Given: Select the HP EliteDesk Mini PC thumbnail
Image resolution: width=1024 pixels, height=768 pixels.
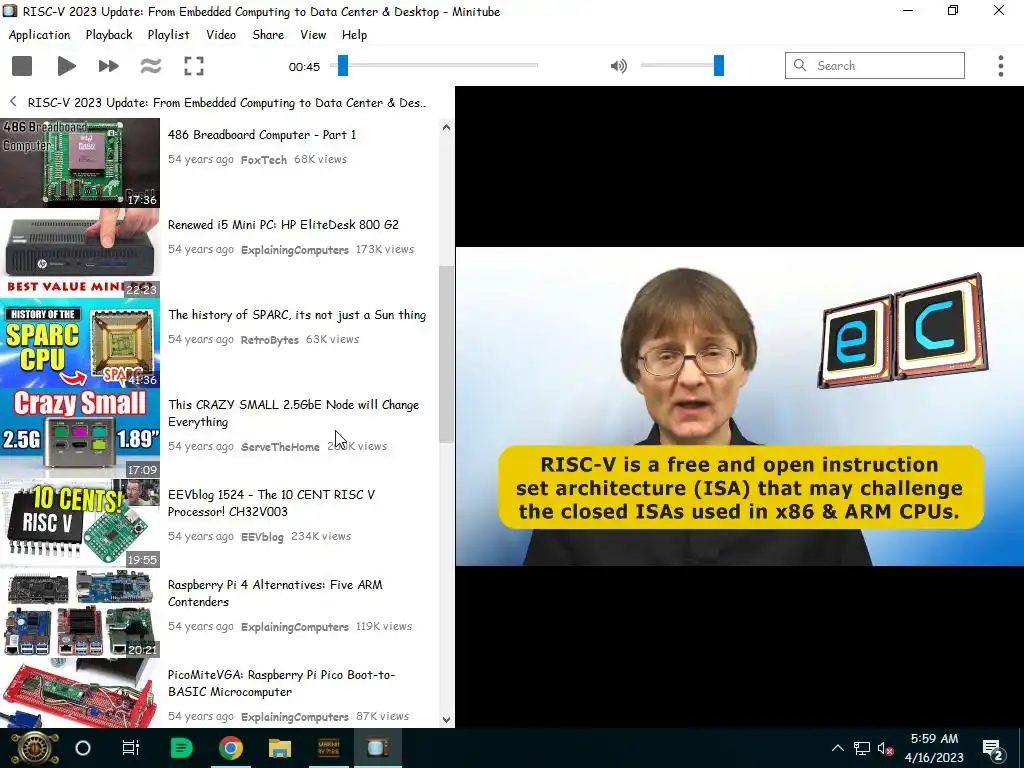Looking at the screenshot, I should (x=80, y=253).
